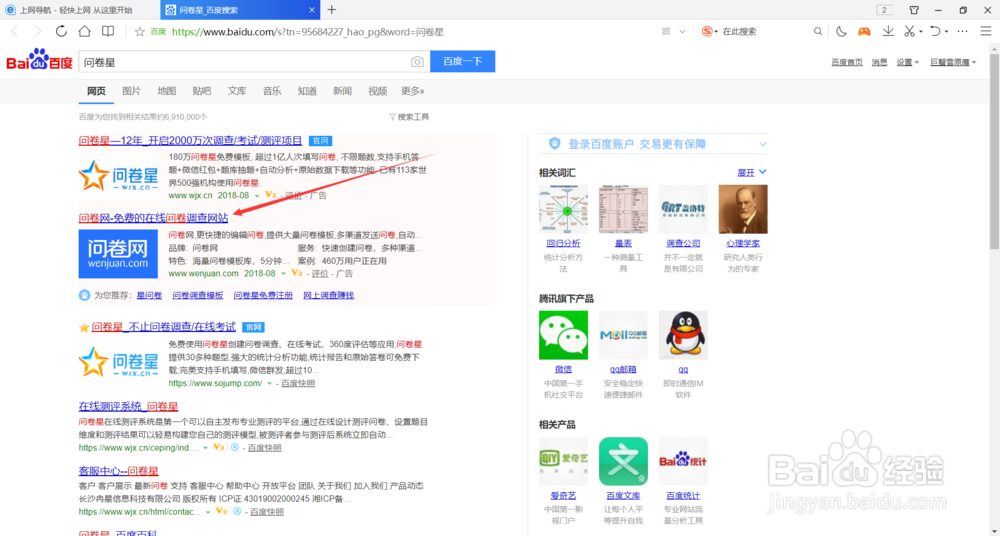Click the 百度一下 search button

pyautogui.click(x=463, y=61)
